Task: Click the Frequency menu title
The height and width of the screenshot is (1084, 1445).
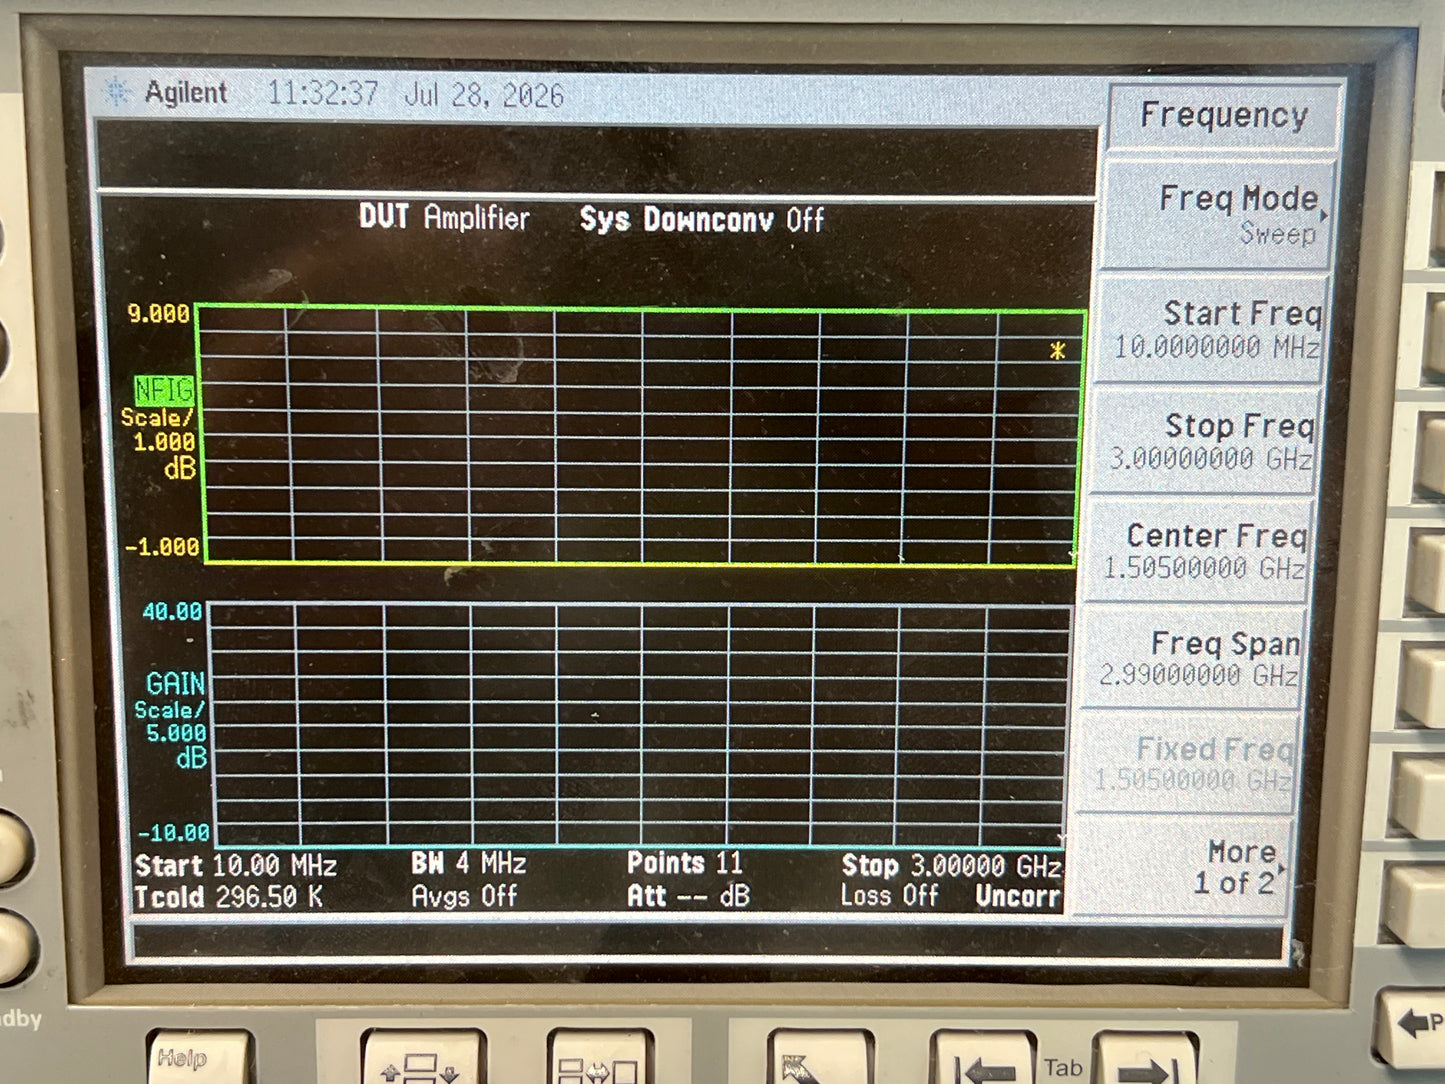Action: (x=1224, y=116)
